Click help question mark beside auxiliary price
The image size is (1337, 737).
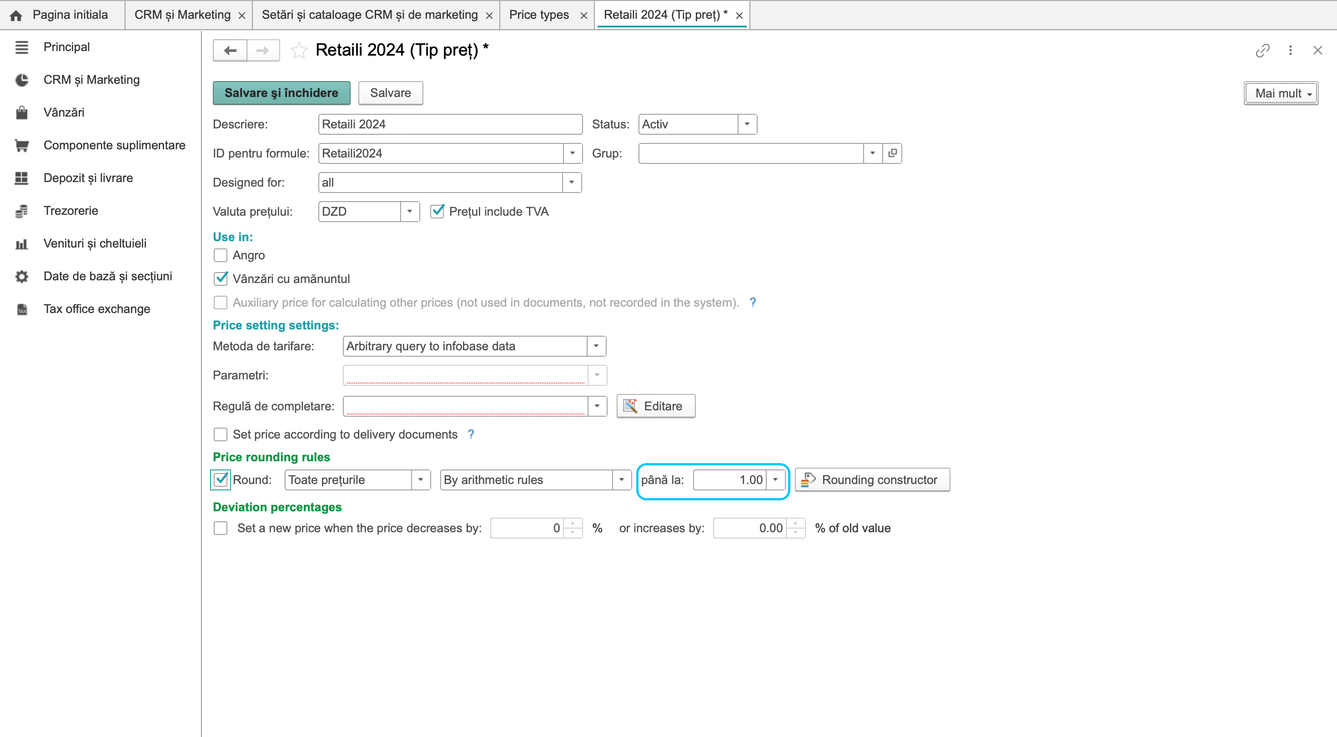point(753,302)
